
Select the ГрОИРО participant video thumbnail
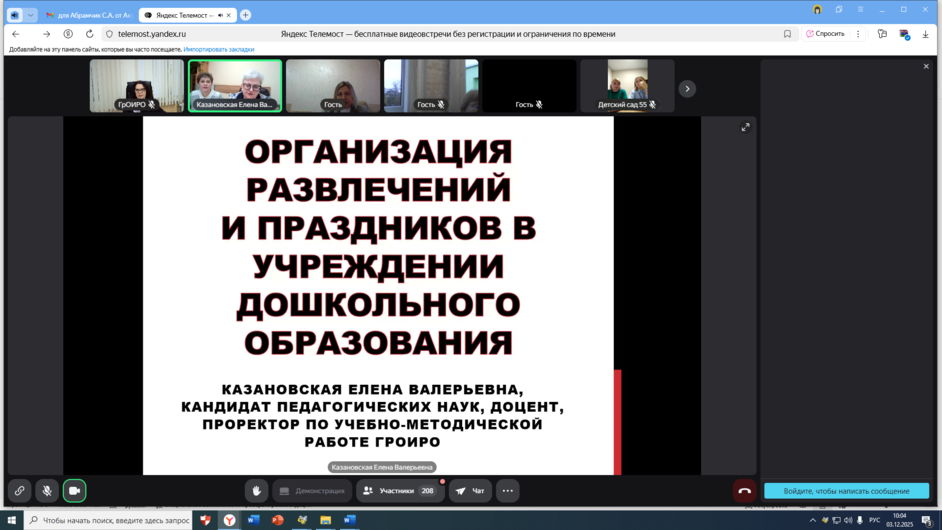[x=137, y=86]
